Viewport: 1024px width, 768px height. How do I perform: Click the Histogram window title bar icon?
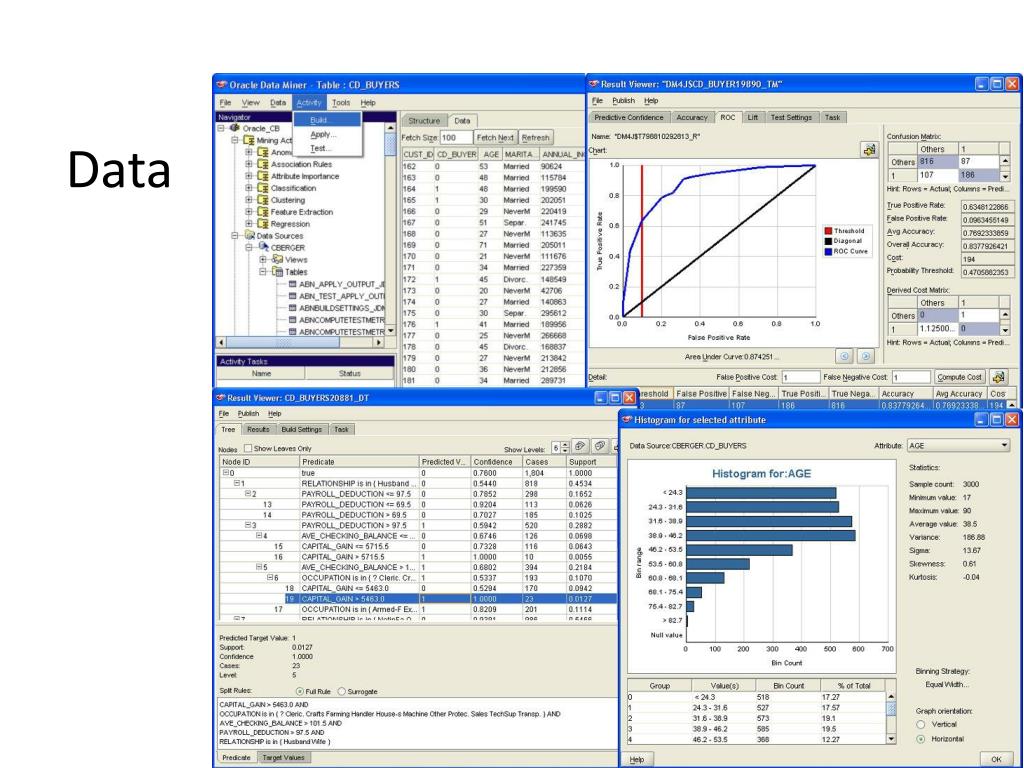point(626,419)
